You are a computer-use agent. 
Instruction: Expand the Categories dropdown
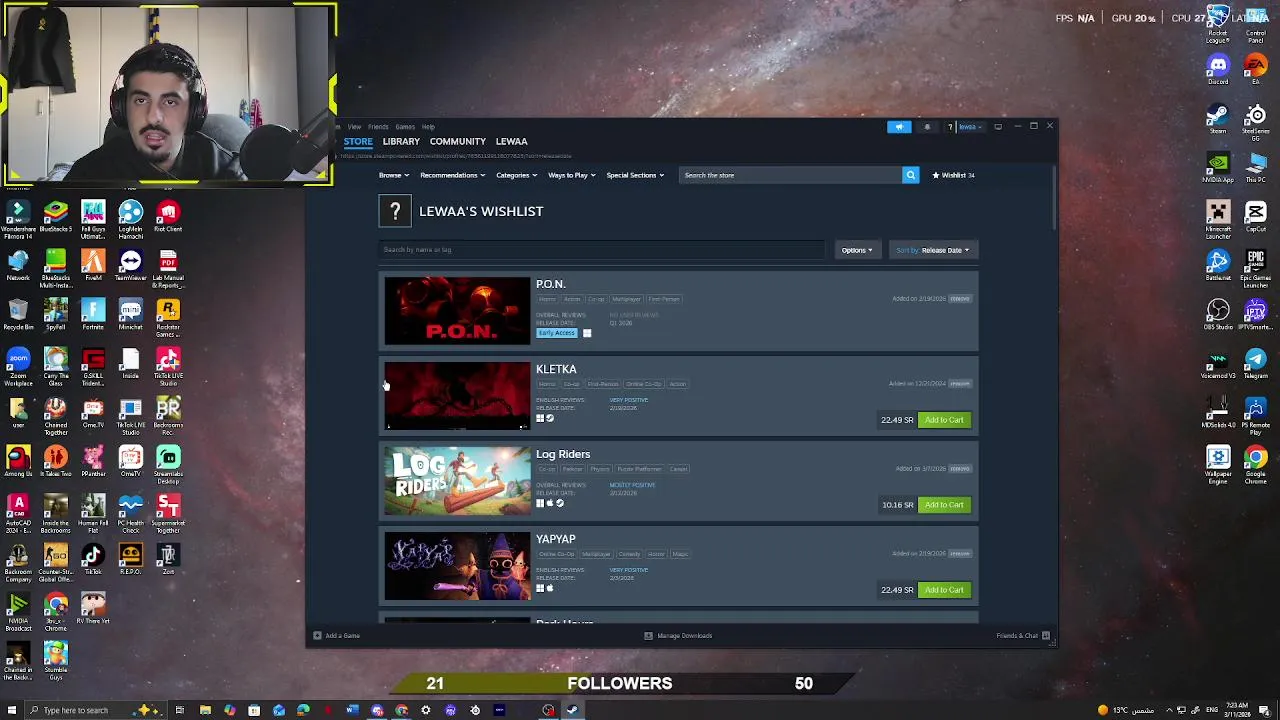click(x=516, y=175)
